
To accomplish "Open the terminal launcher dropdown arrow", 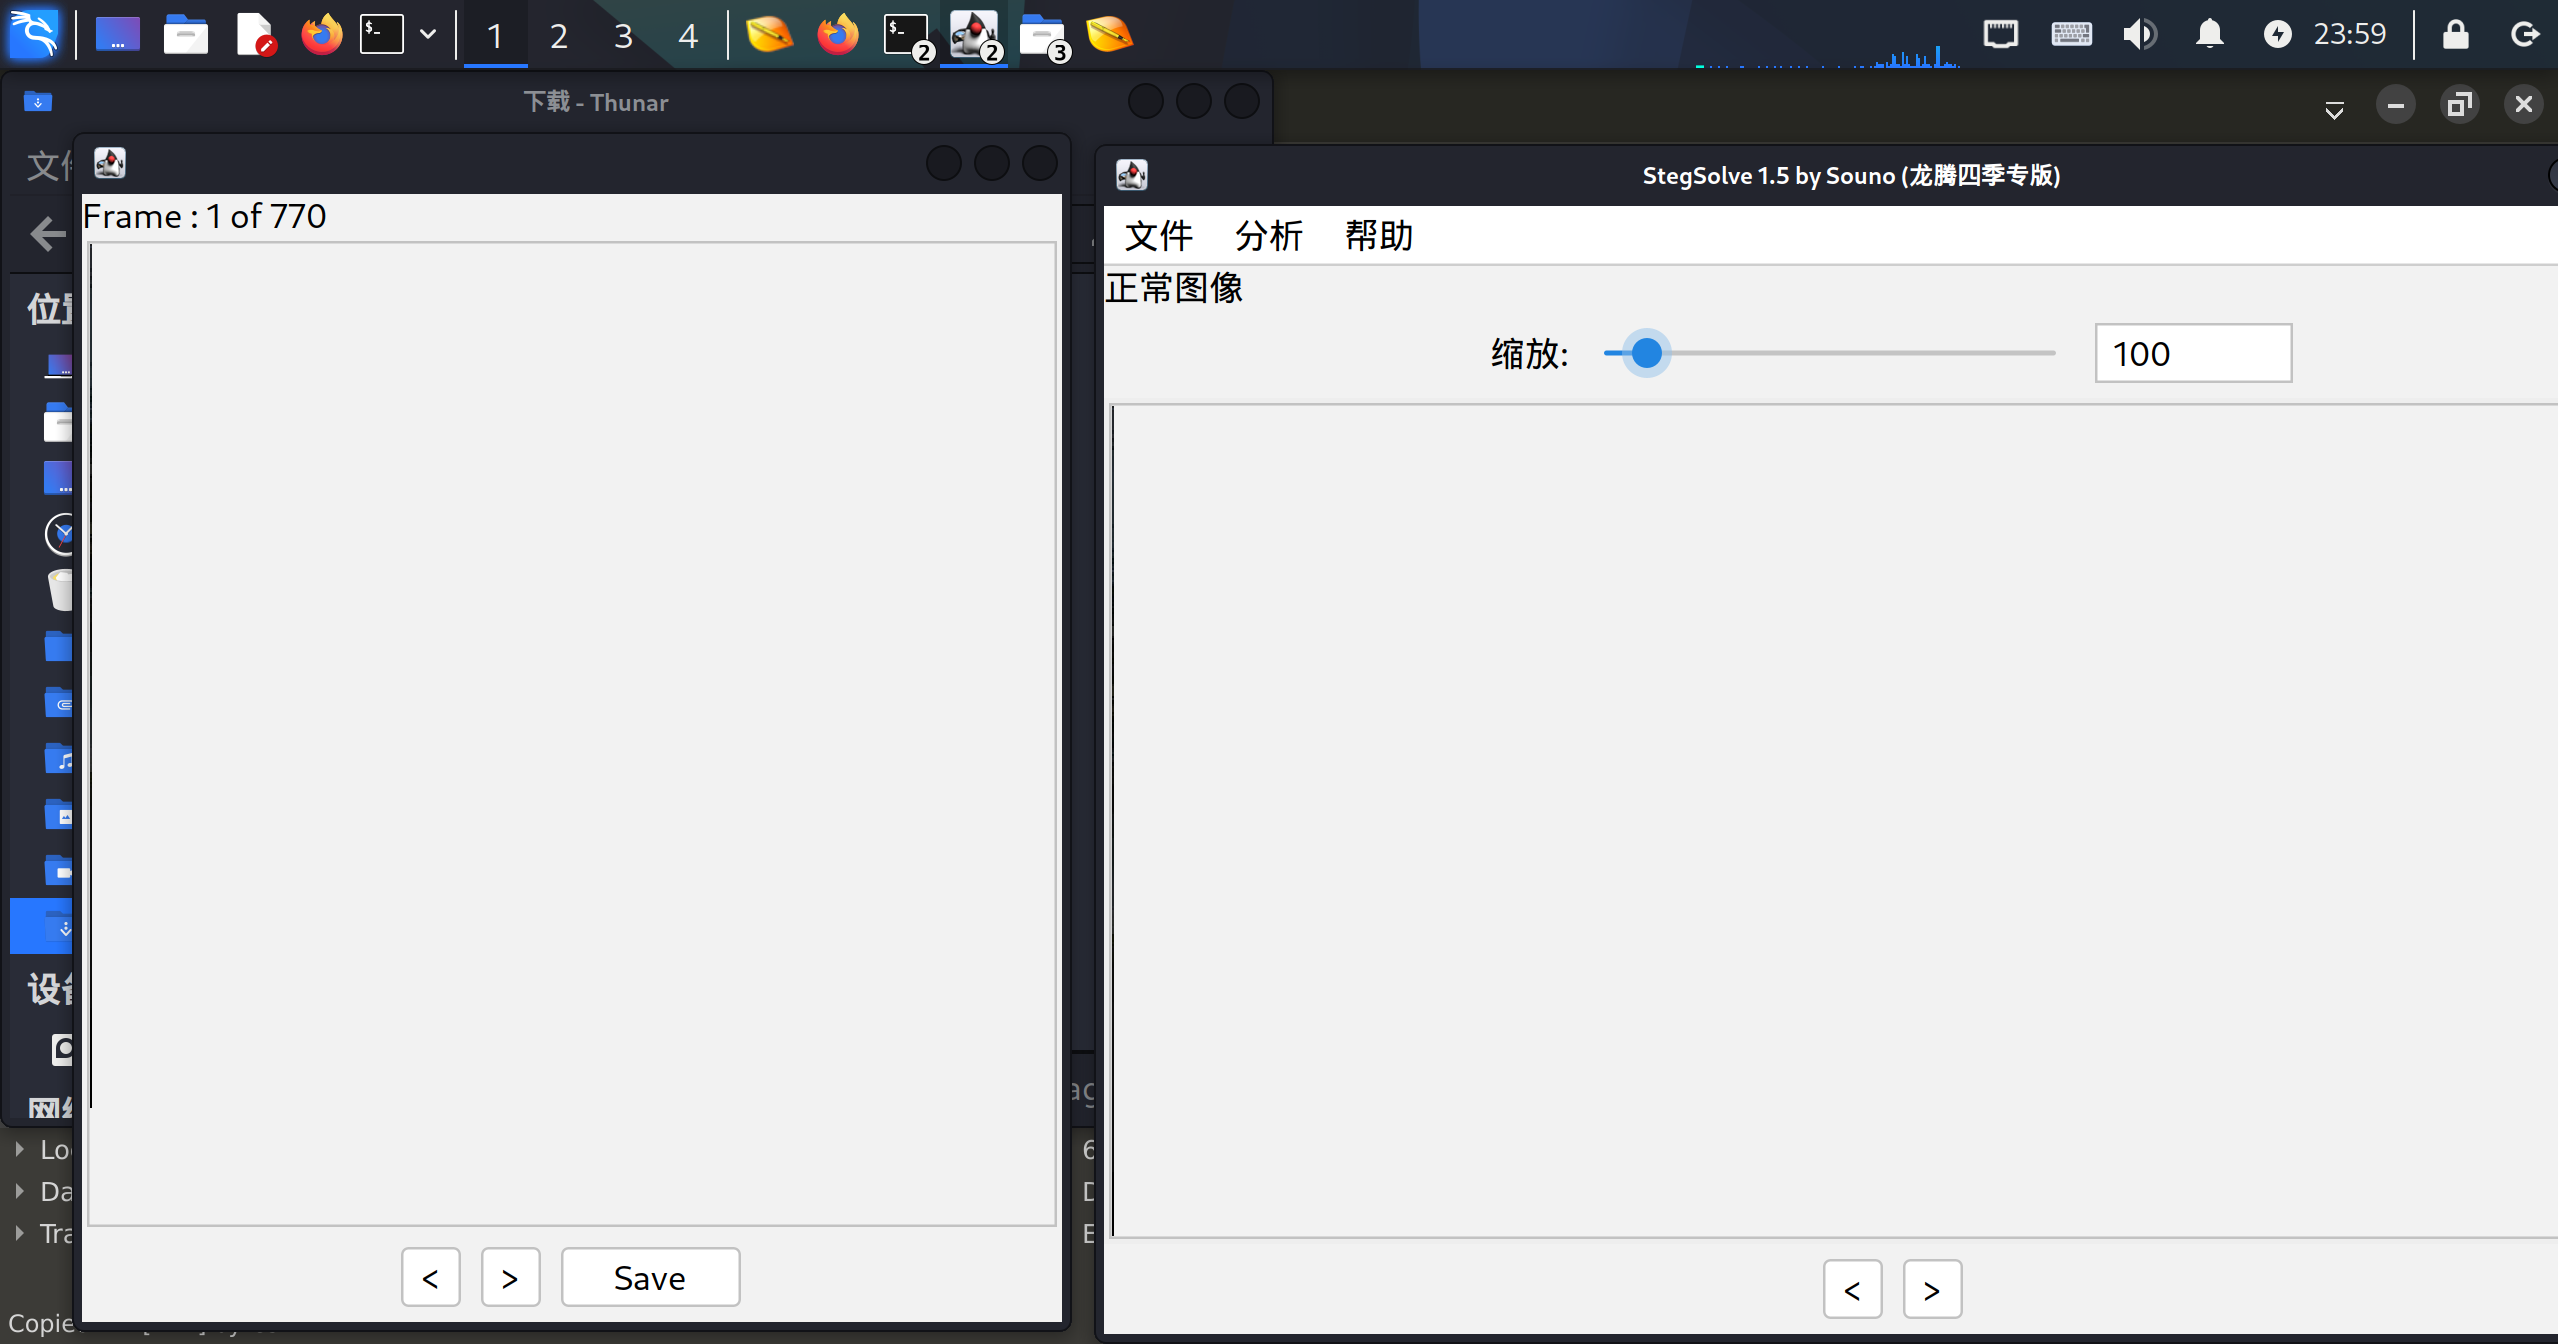I will pos(428,35).
